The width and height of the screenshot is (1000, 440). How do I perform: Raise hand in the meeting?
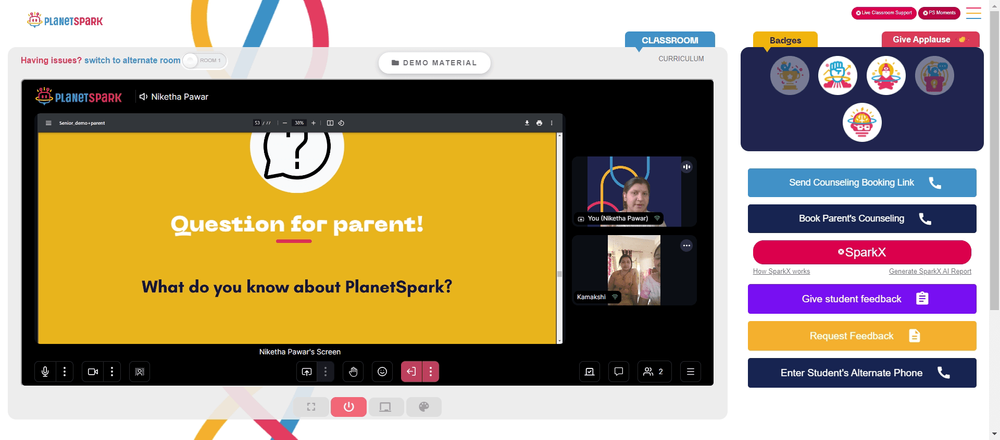(x=353, y=372)
